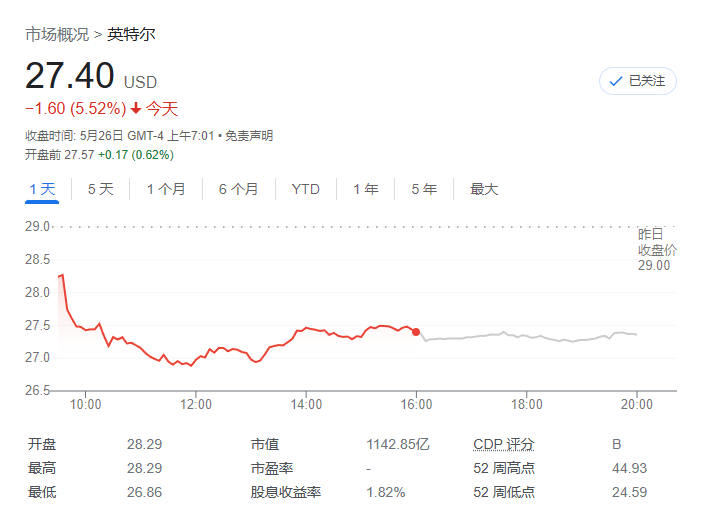Click the 昨日收盘价 29.00 label

656,250
